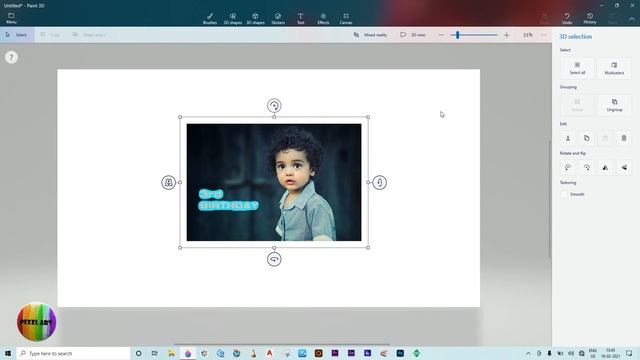Flip selection vertically

624,168
